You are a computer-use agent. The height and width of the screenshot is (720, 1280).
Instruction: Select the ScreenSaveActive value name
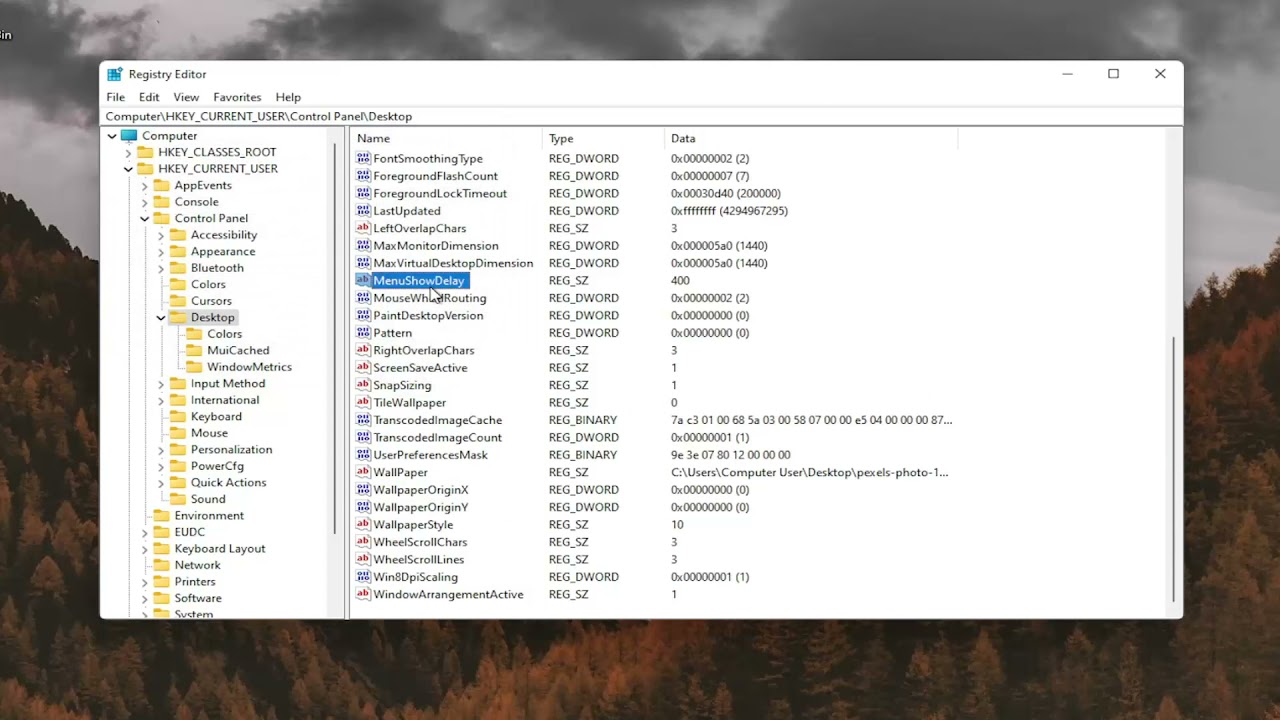click(x=420, y=368)
